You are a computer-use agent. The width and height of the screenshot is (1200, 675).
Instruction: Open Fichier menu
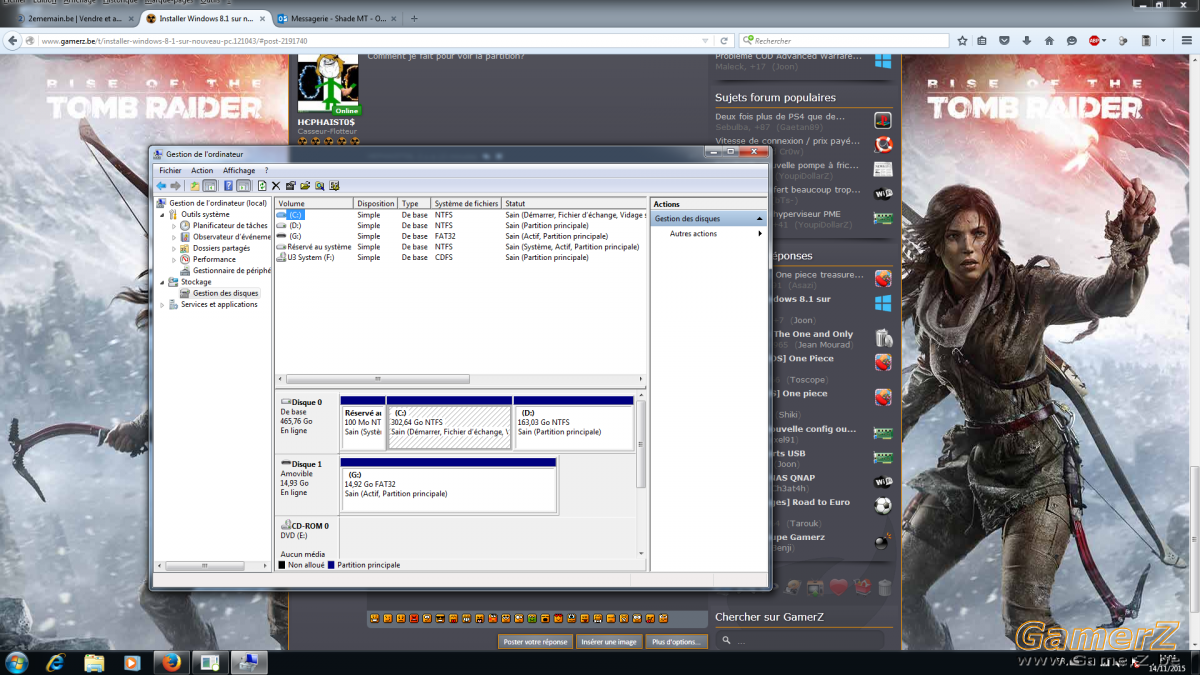(170, 171)
